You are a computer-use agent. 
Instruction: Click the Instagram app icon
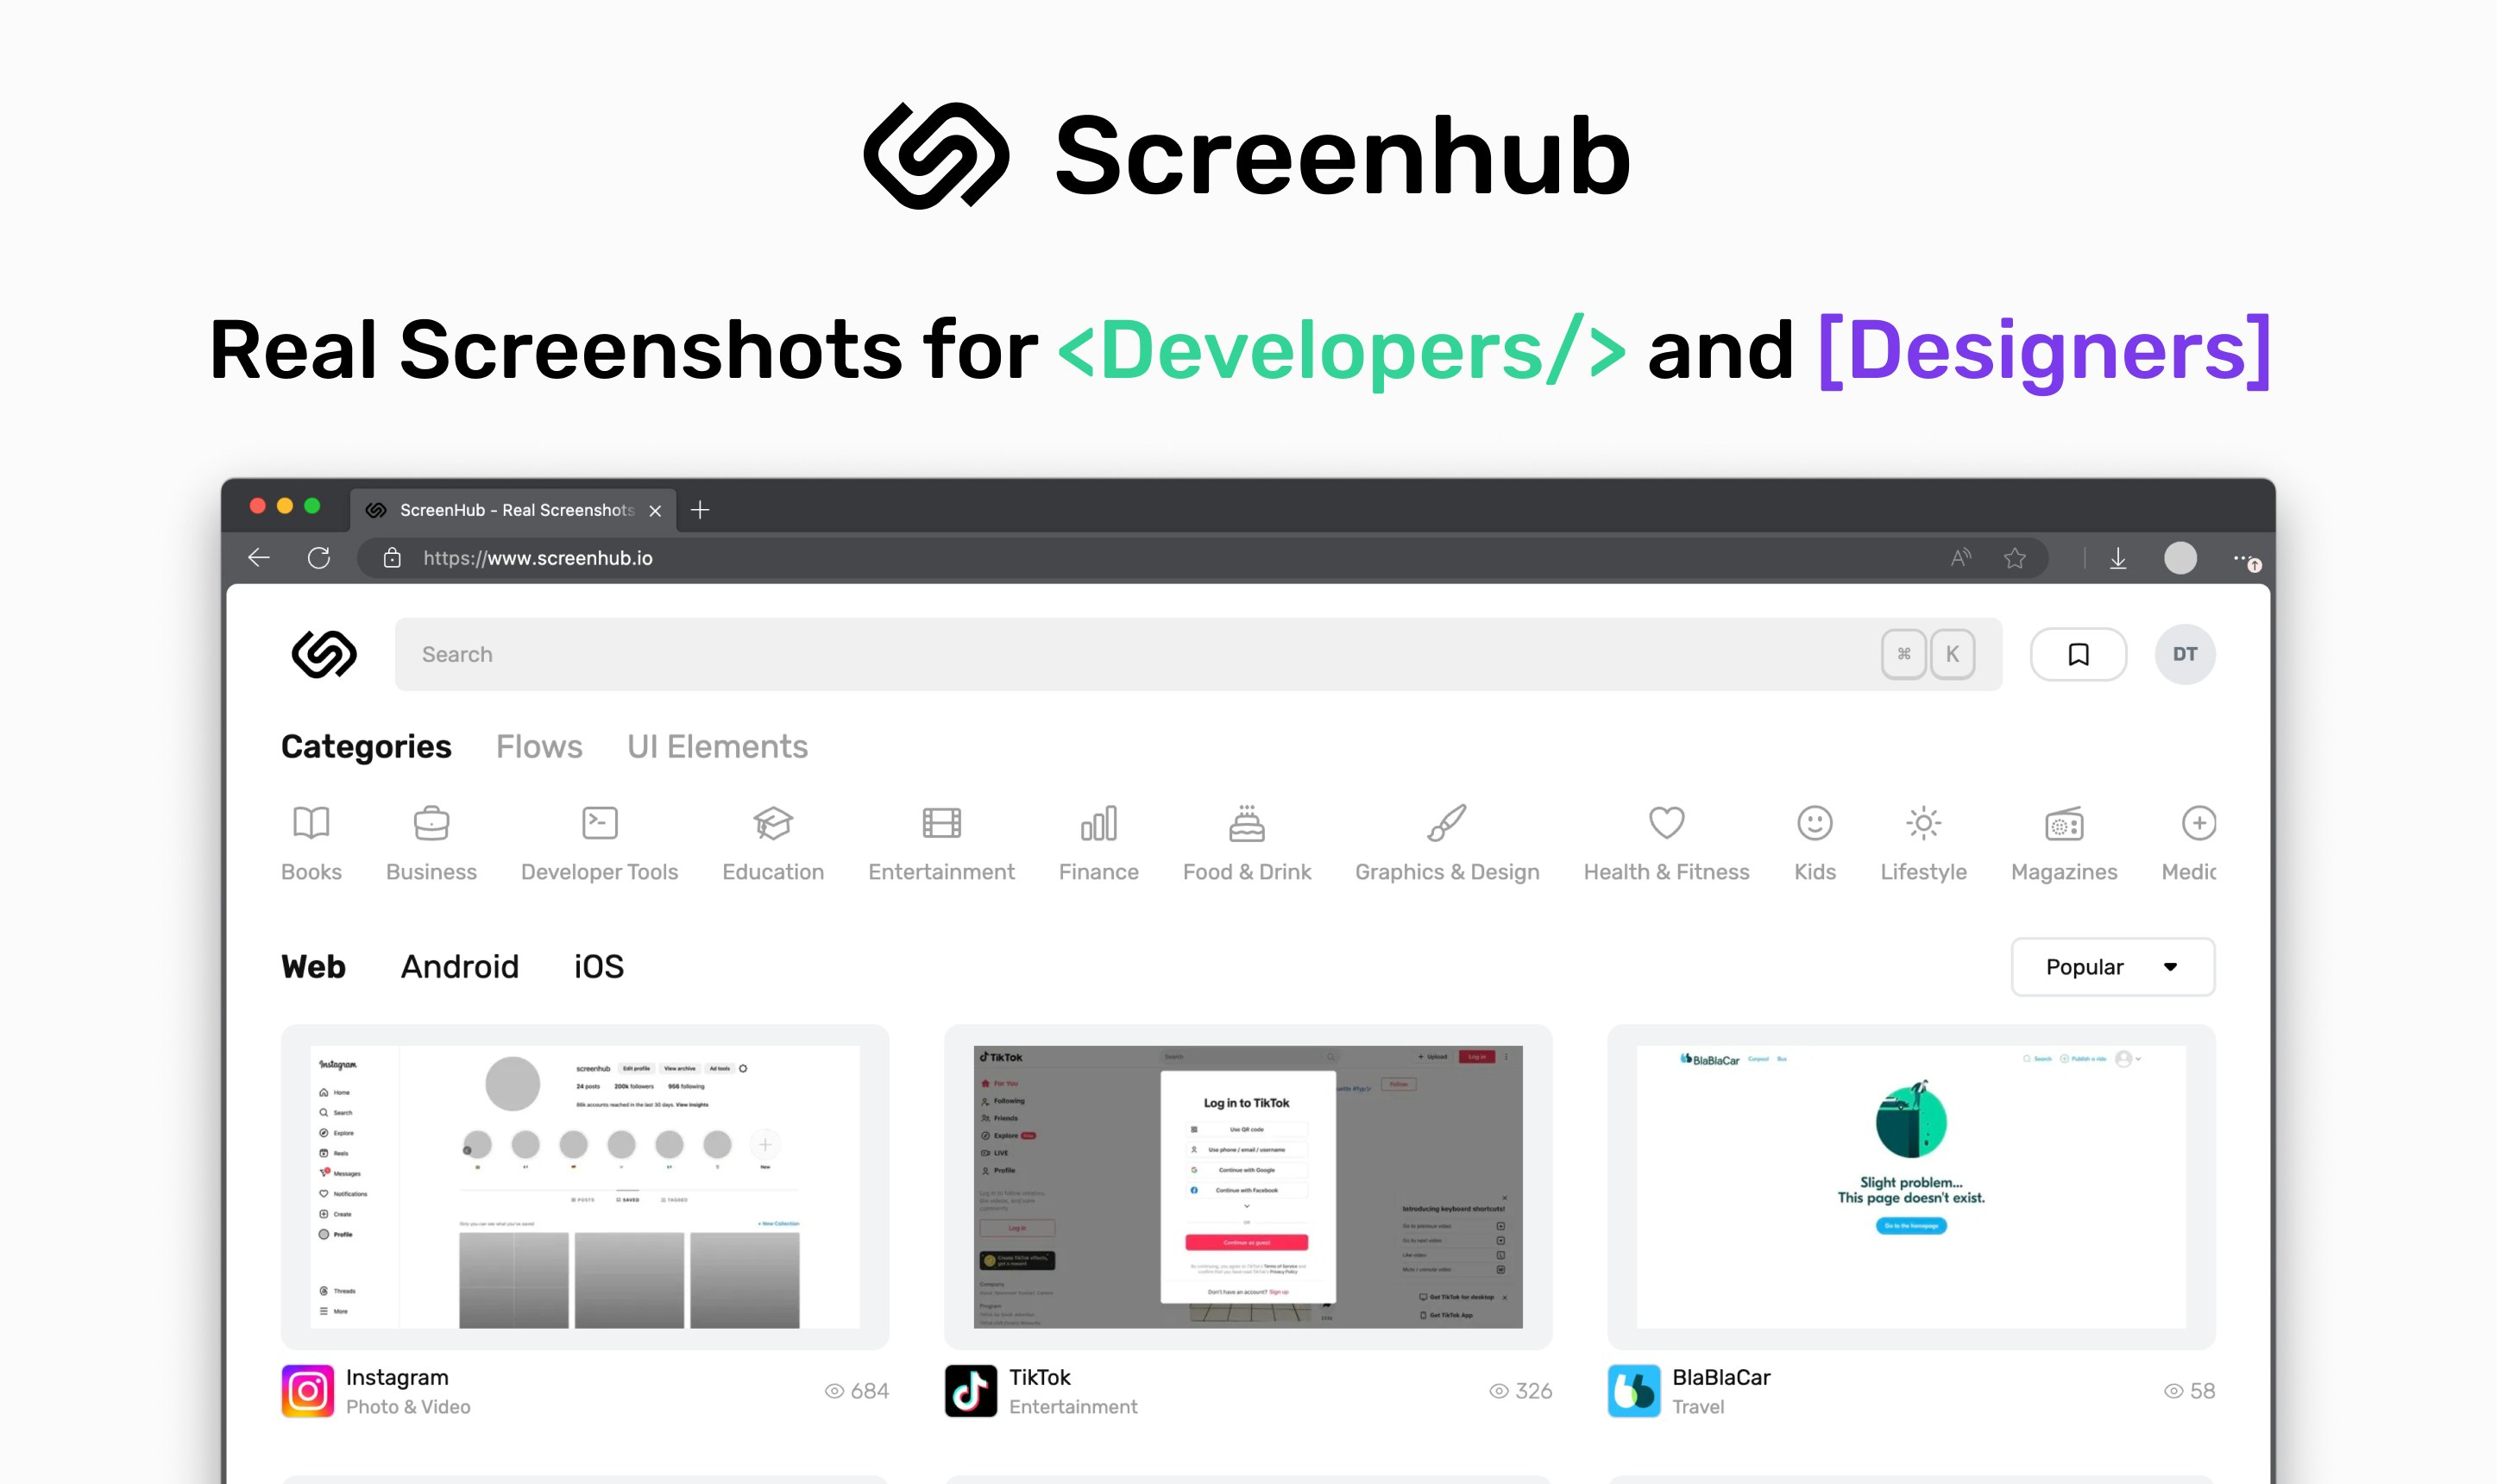tap(307, 1390)
